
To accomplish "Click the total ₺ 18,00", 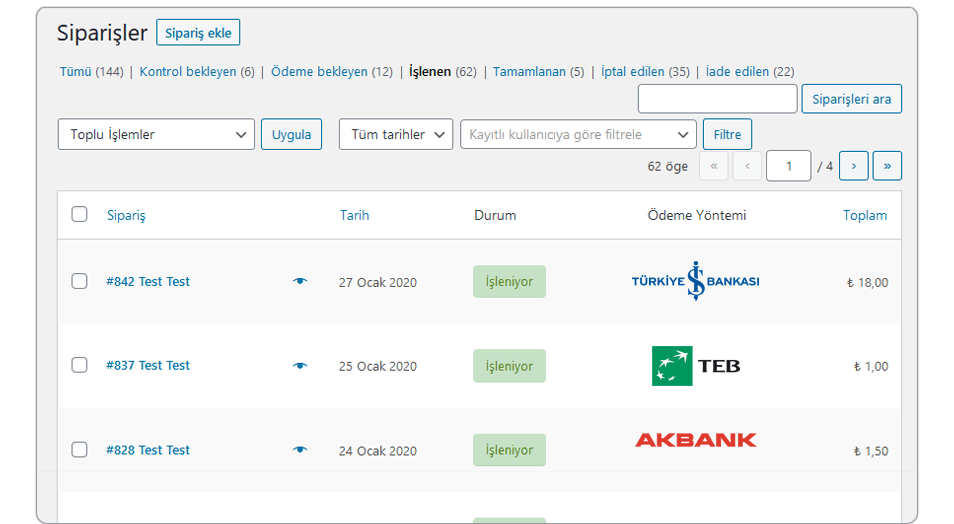I will pos(868,282).
